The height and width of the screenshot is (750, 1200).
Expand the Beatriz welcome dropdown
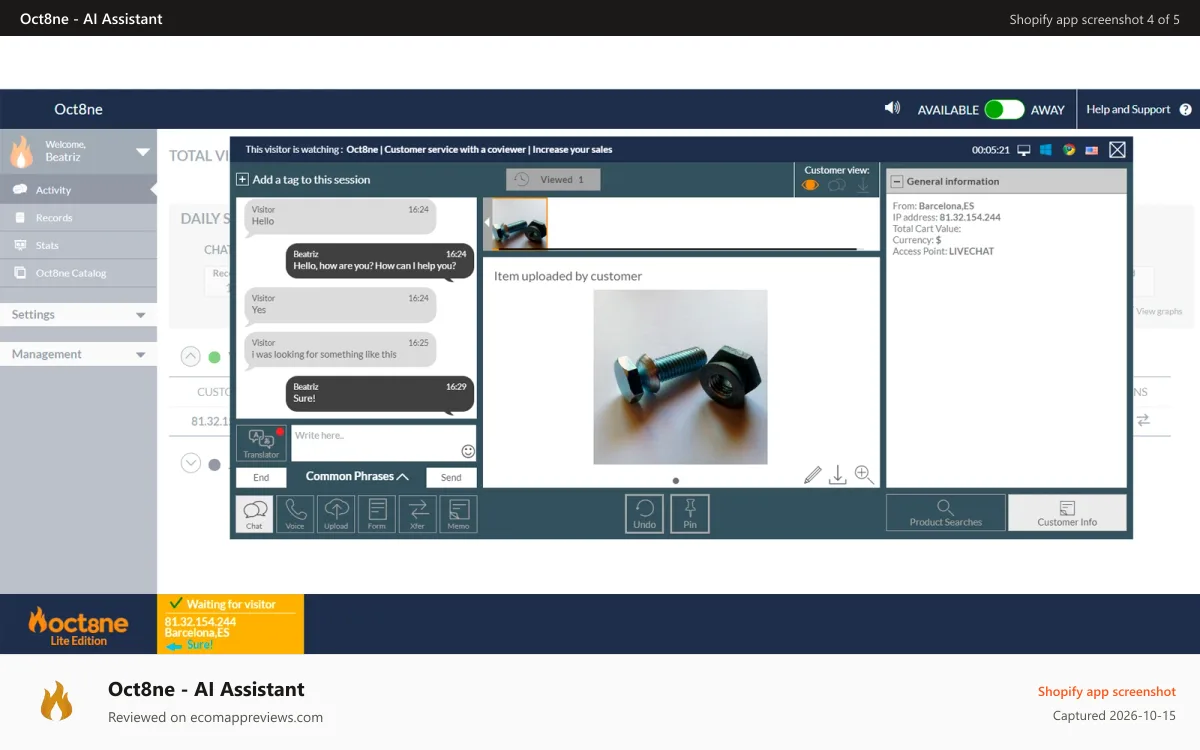(x=142, y=152)
